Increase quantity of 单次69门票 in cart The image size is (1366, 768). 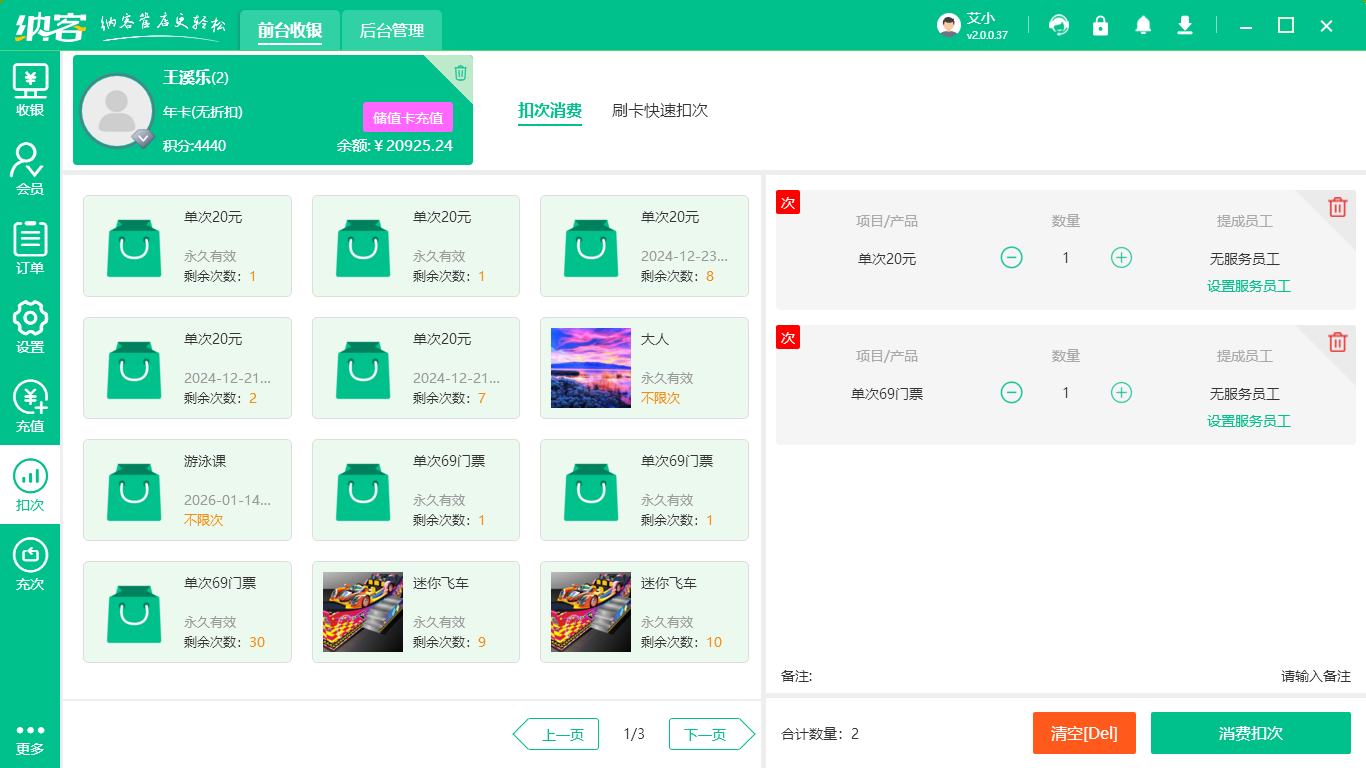1122,393
